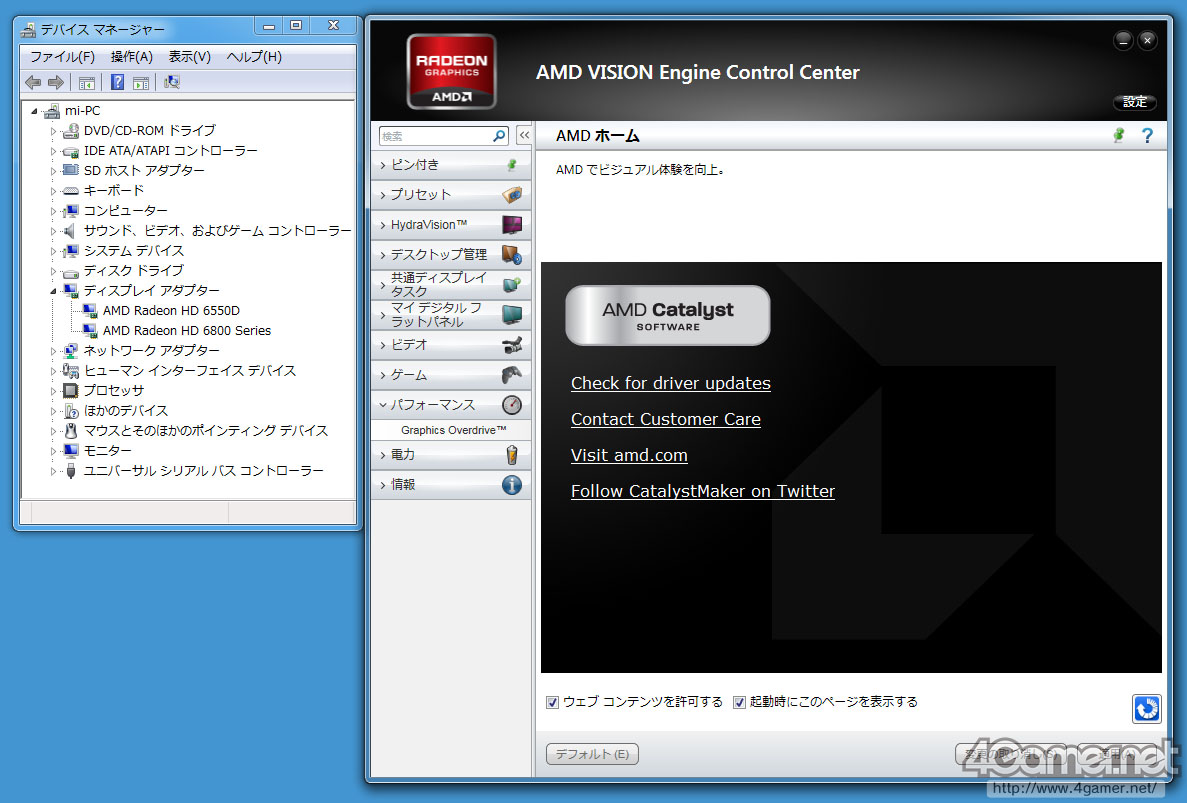Click the デスクトップ管理 icon
The width and height of the screenshot is (1187, 803).
tap(512, 255)
